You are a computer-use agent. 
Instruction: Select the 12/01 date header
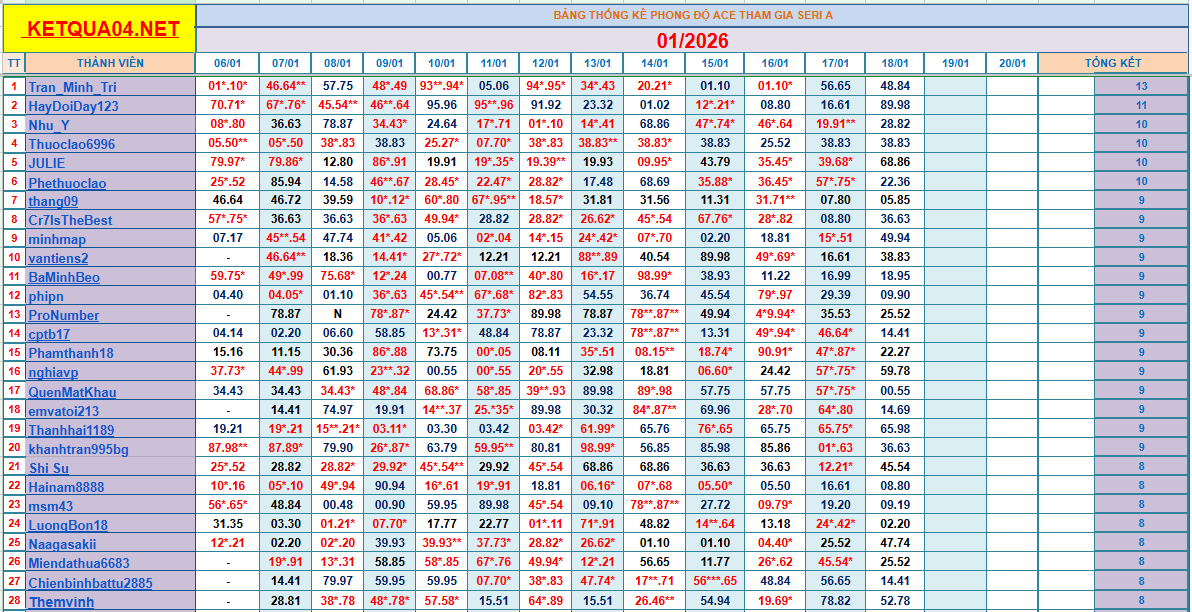tap(545, 64)
